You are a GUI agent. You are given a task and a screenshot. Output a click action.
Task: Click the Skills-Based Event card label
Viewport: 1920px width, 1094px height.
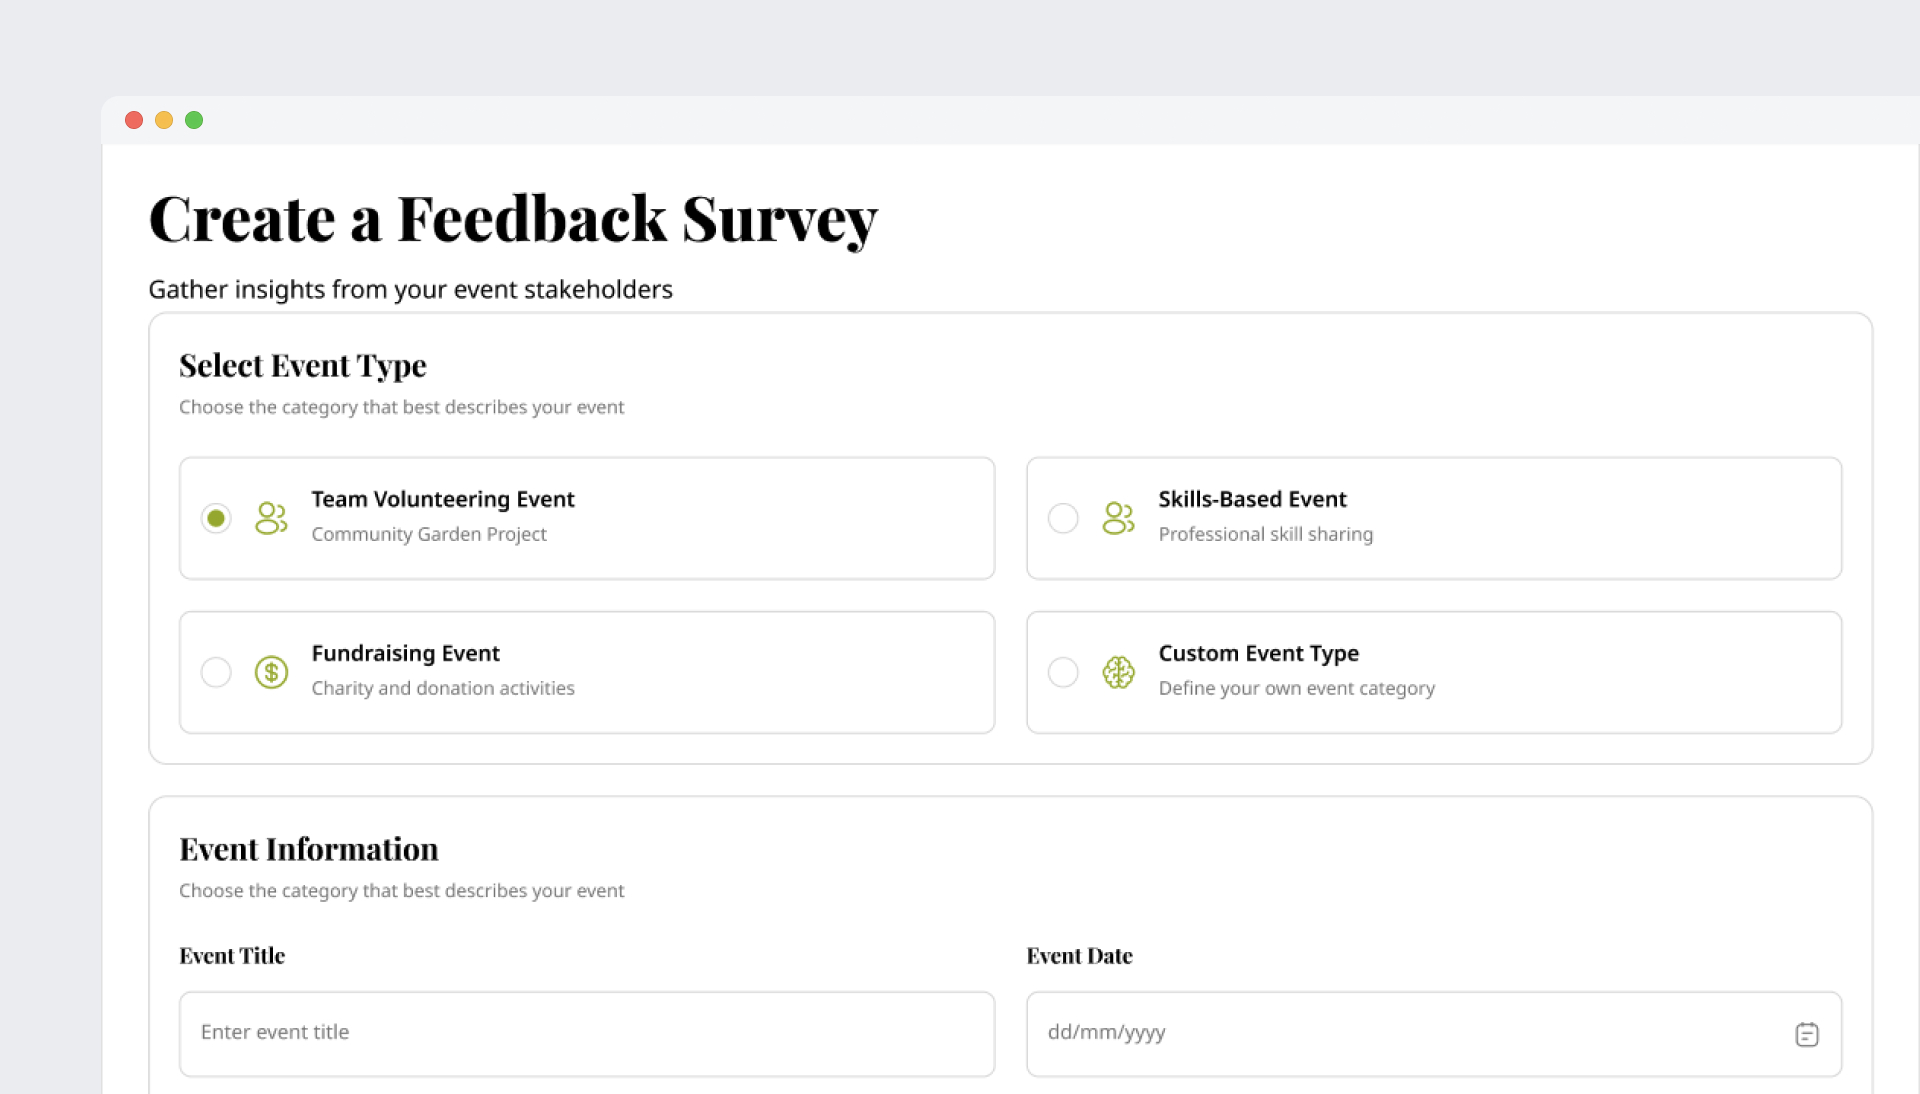[x=1252, y=499]
